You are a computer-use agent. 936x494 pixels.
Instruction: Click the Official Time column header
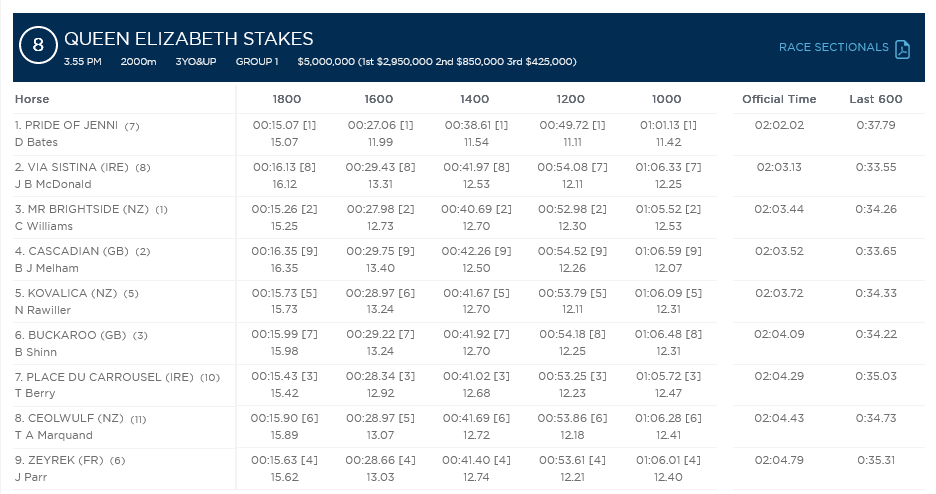[x=779, y=99]
